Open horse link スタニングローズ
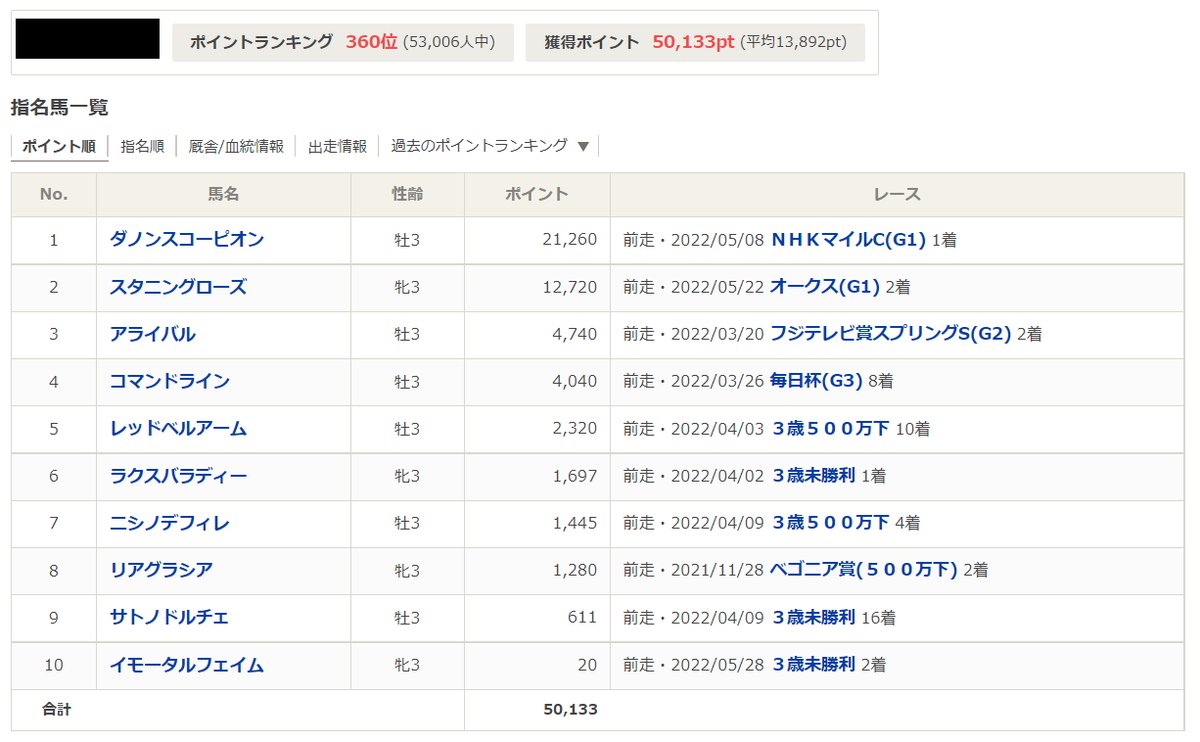 [x=177, y=287]
